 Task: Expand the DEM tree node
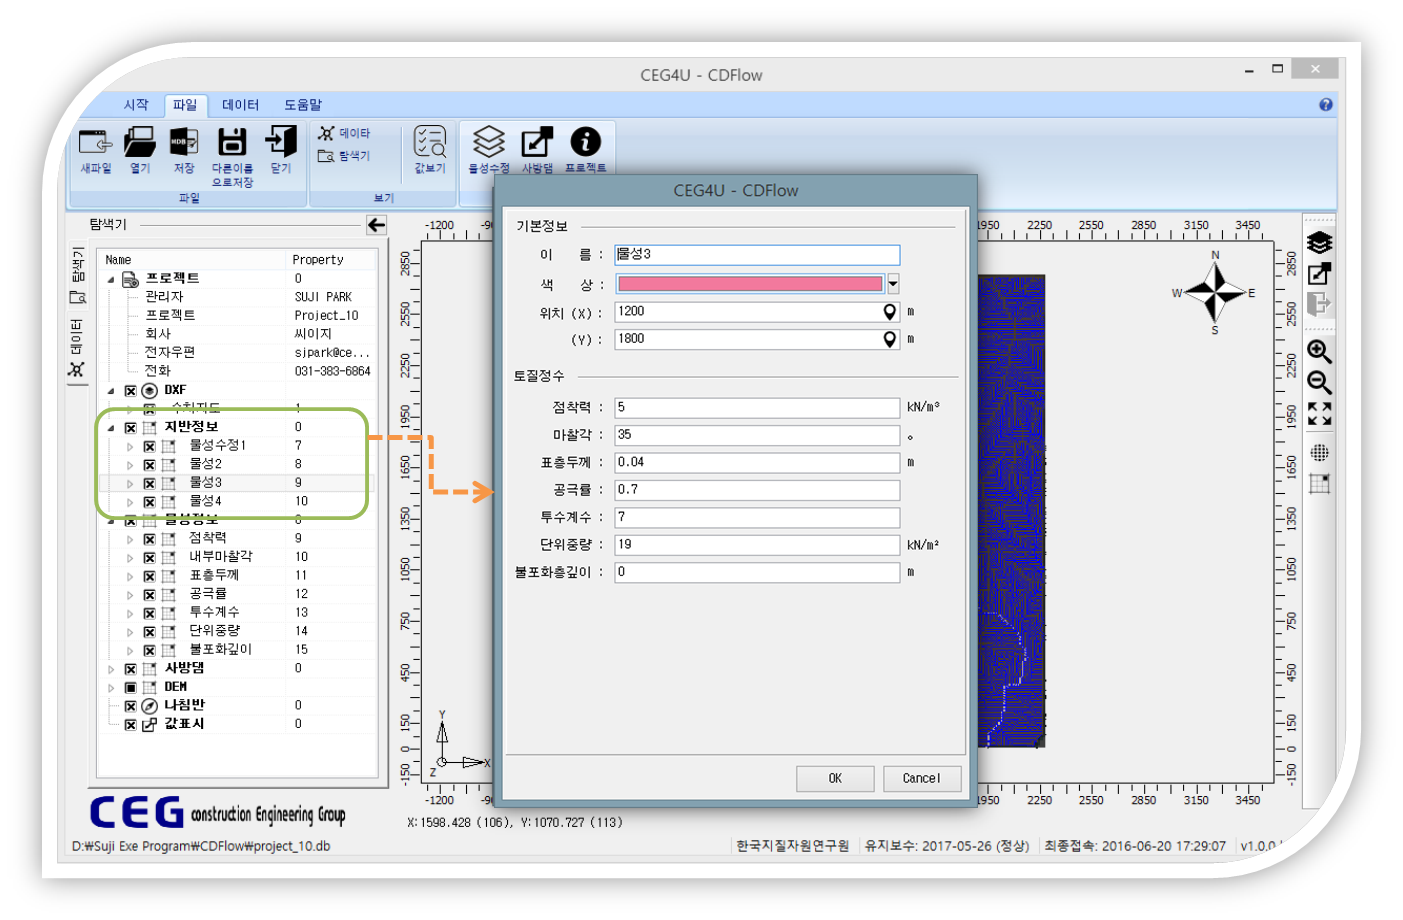(111, 688)
